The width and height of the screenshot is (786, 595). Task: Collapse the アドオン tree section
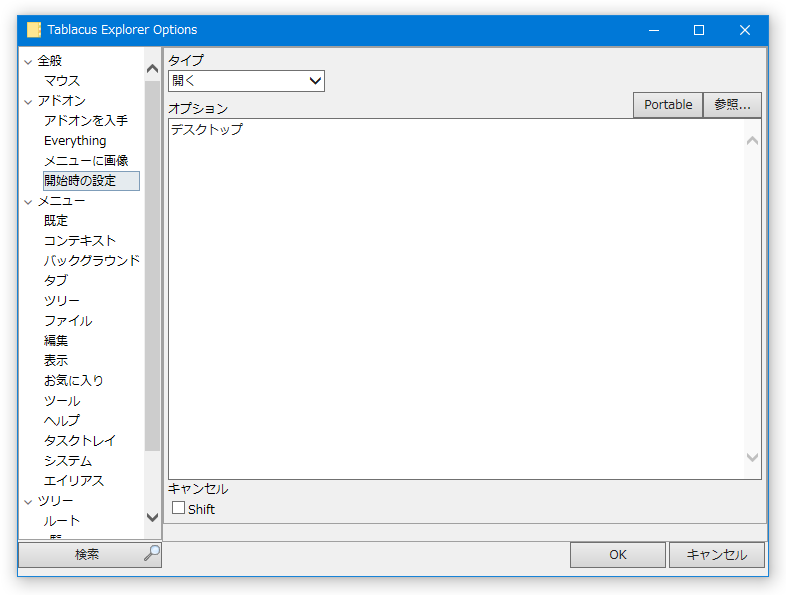pos(28,102)
